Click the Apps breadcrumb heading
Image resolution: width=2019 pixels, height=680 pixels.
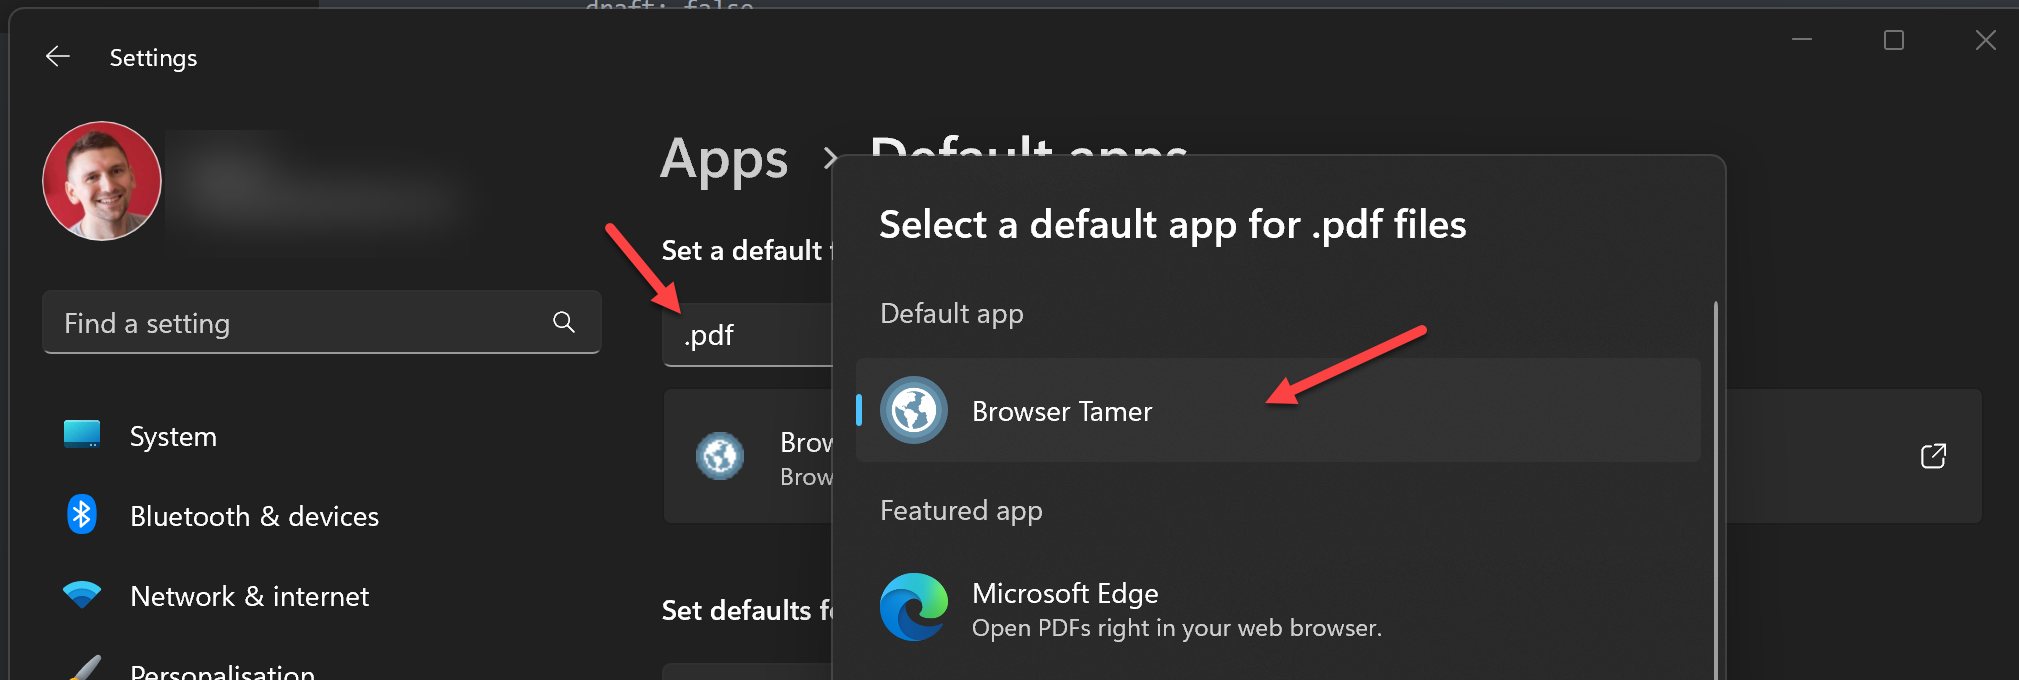(724, 160)
